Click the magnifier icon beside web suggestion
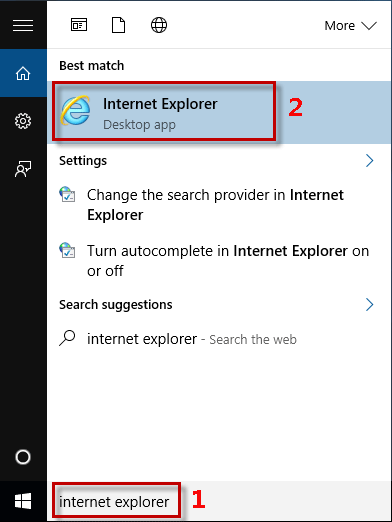392x522 pixels. click(67, 339)
